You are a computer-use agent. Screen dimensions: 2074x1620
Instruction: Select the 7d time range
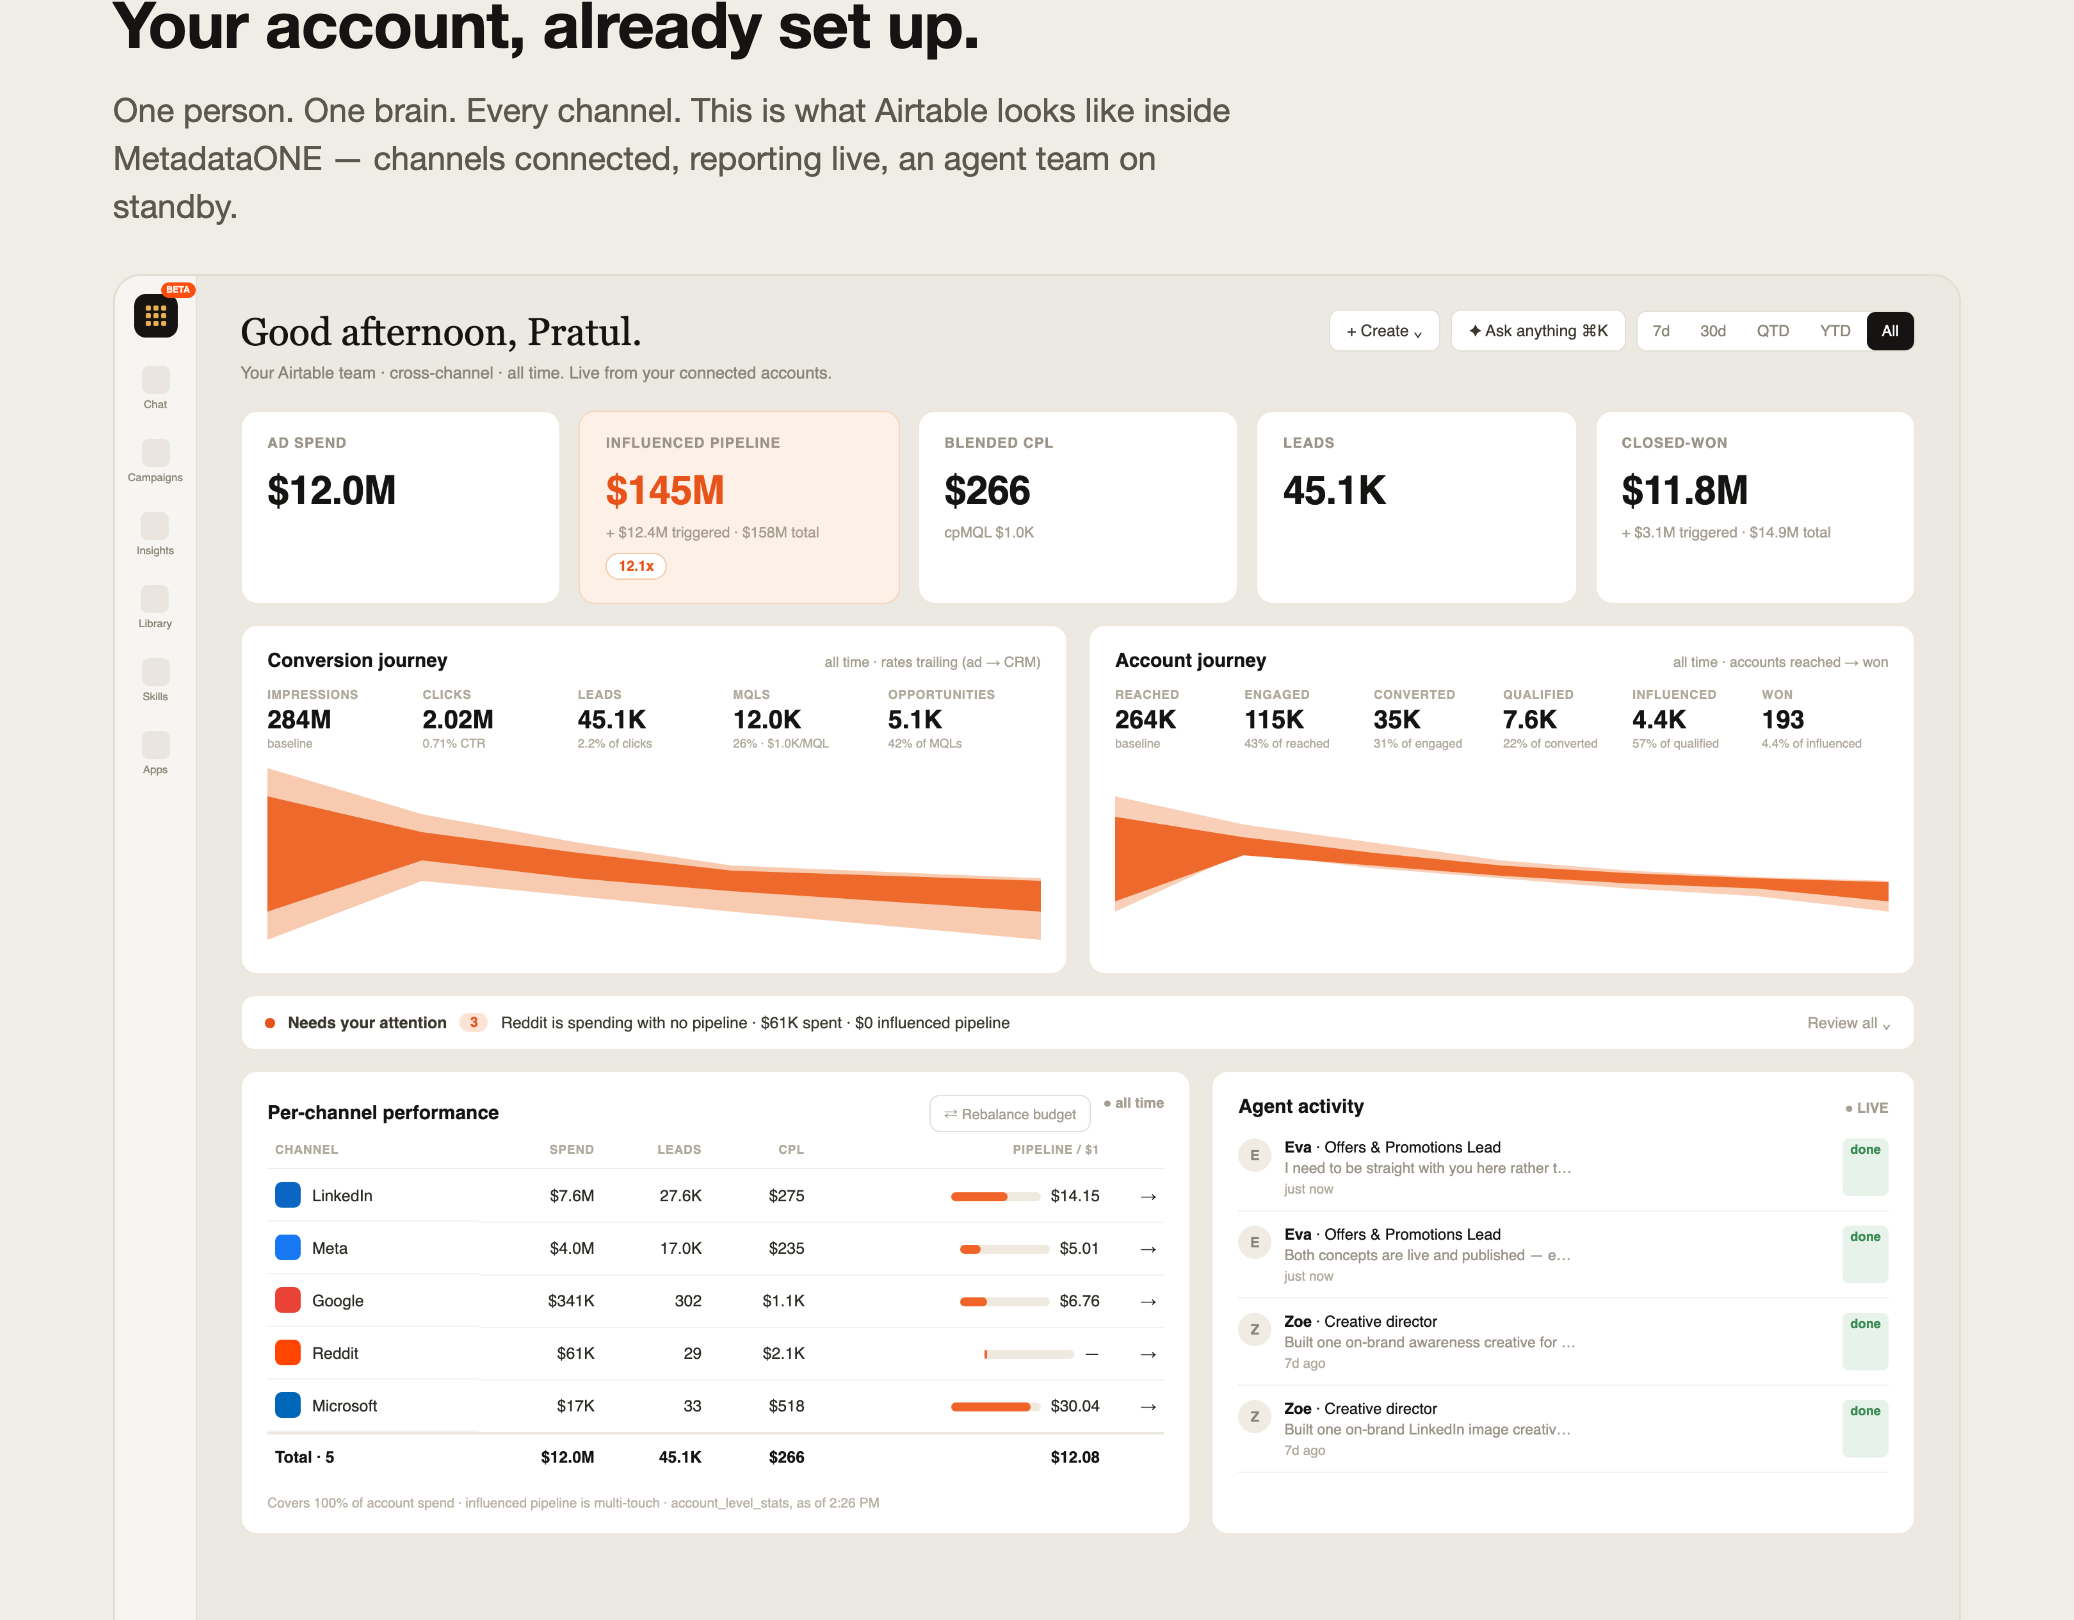pos(1661,331)
